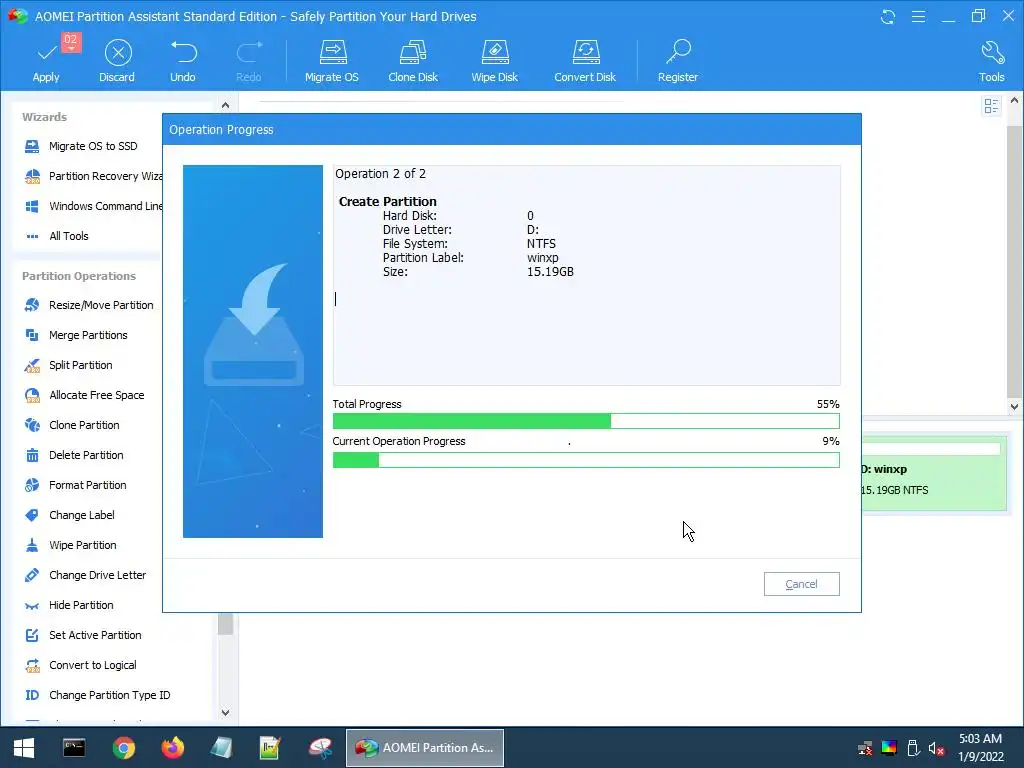The height and width of the screenshot is (768, 1024).
Task: Select Merge Partitions operation
Action: coord(76,335)
